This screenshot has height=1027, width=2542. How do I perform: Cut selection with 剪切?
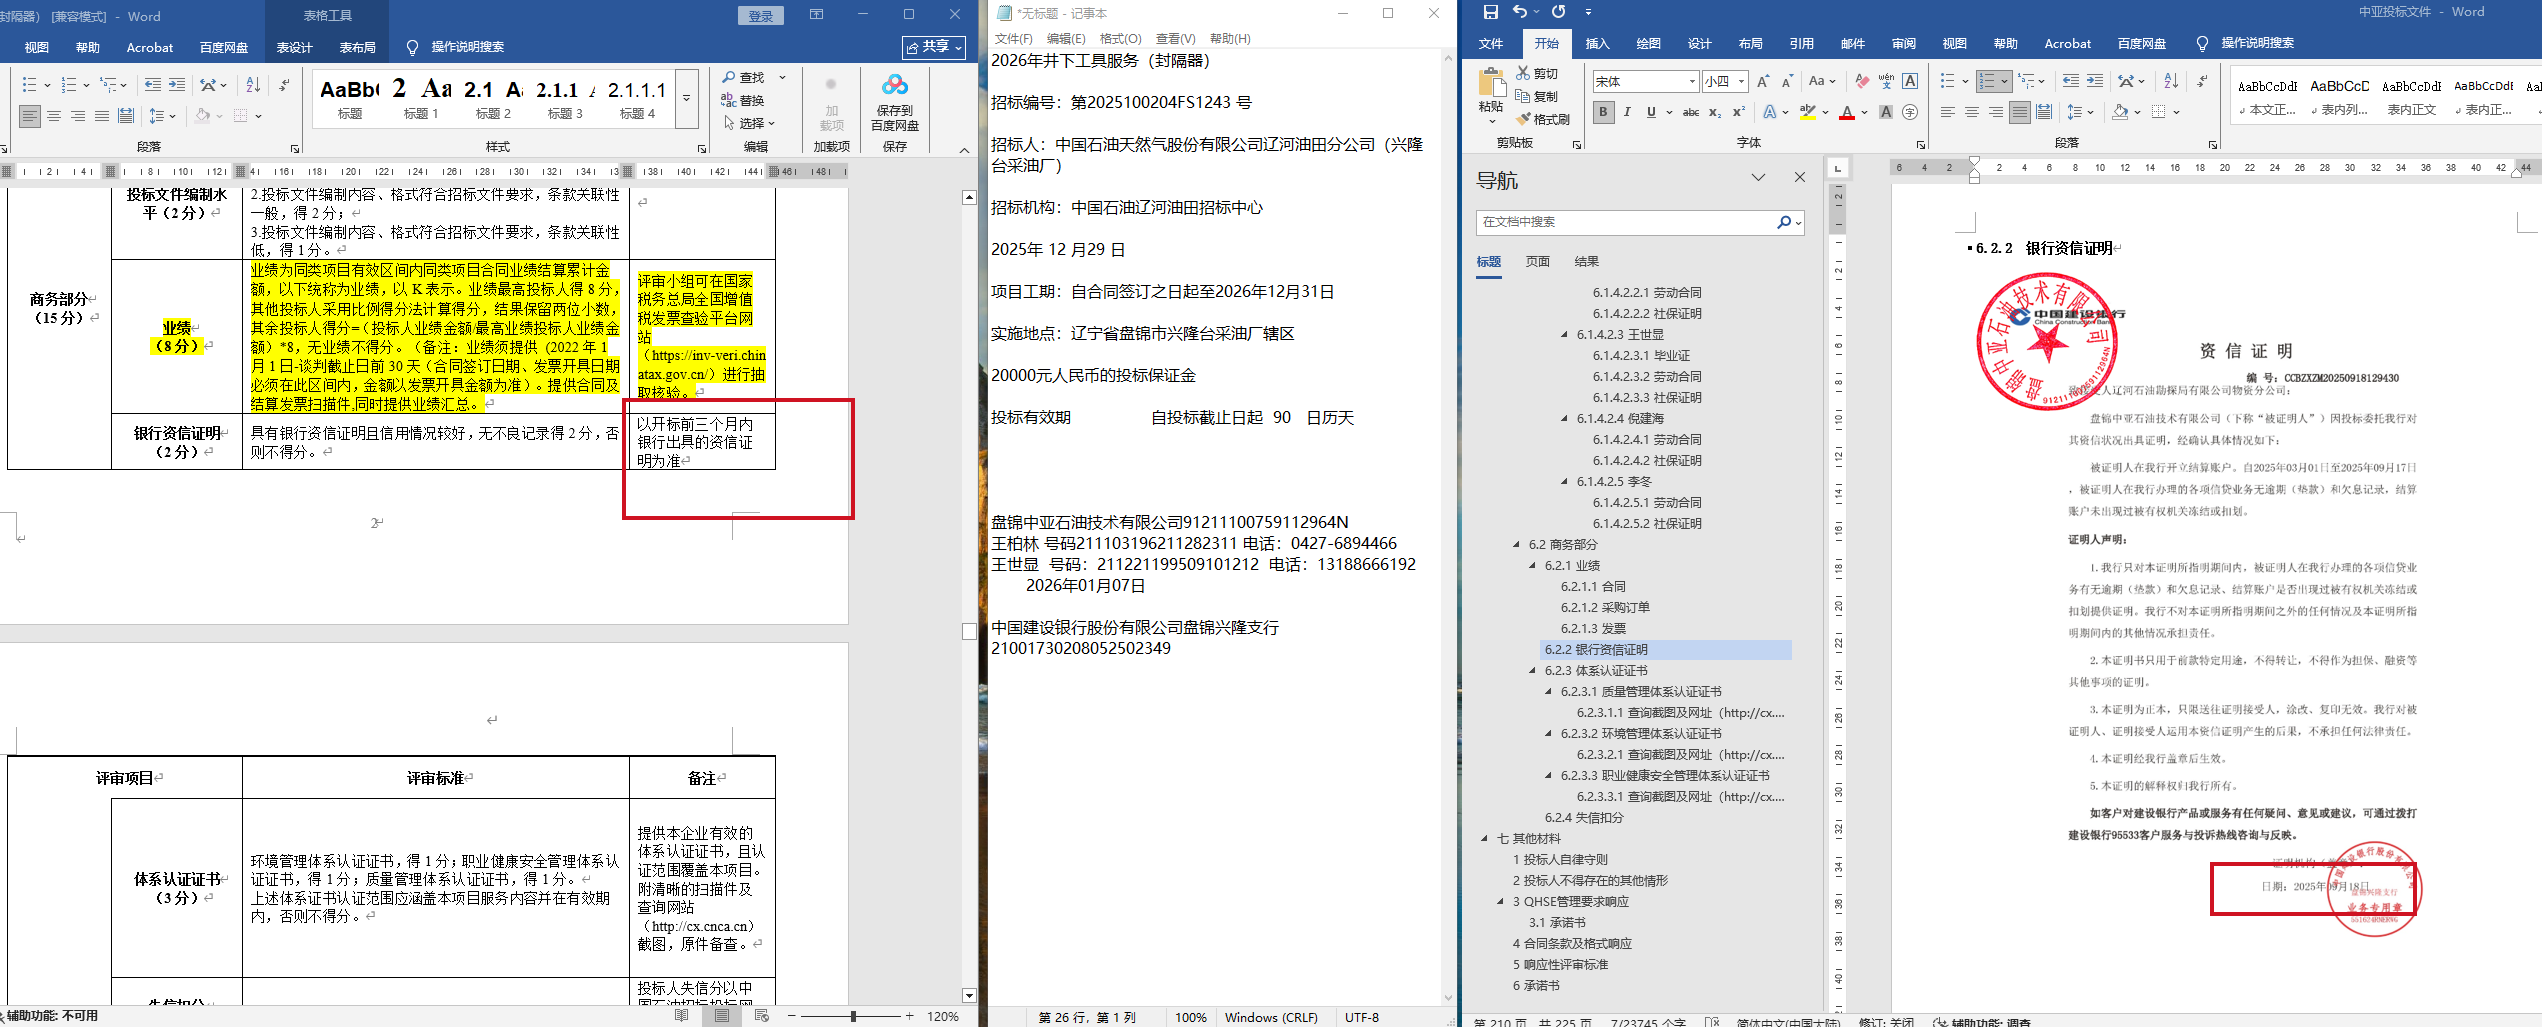pyautogui.click(x=1537, y=73)
